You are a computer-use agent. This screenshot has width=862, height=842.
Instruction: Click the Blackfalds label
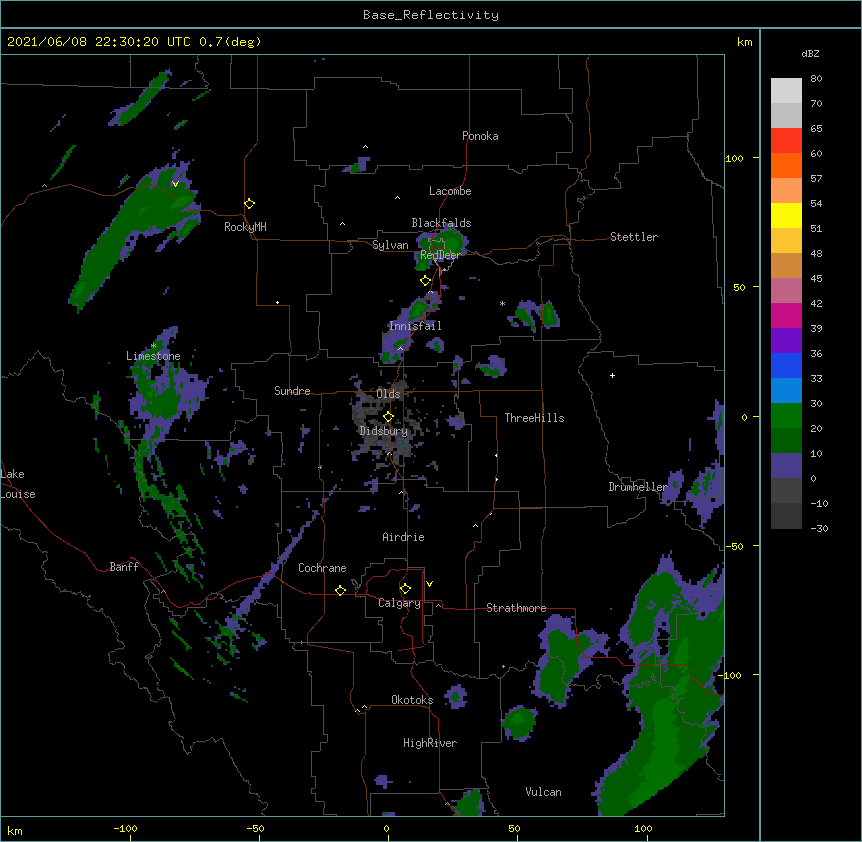[x=441, y=223]
